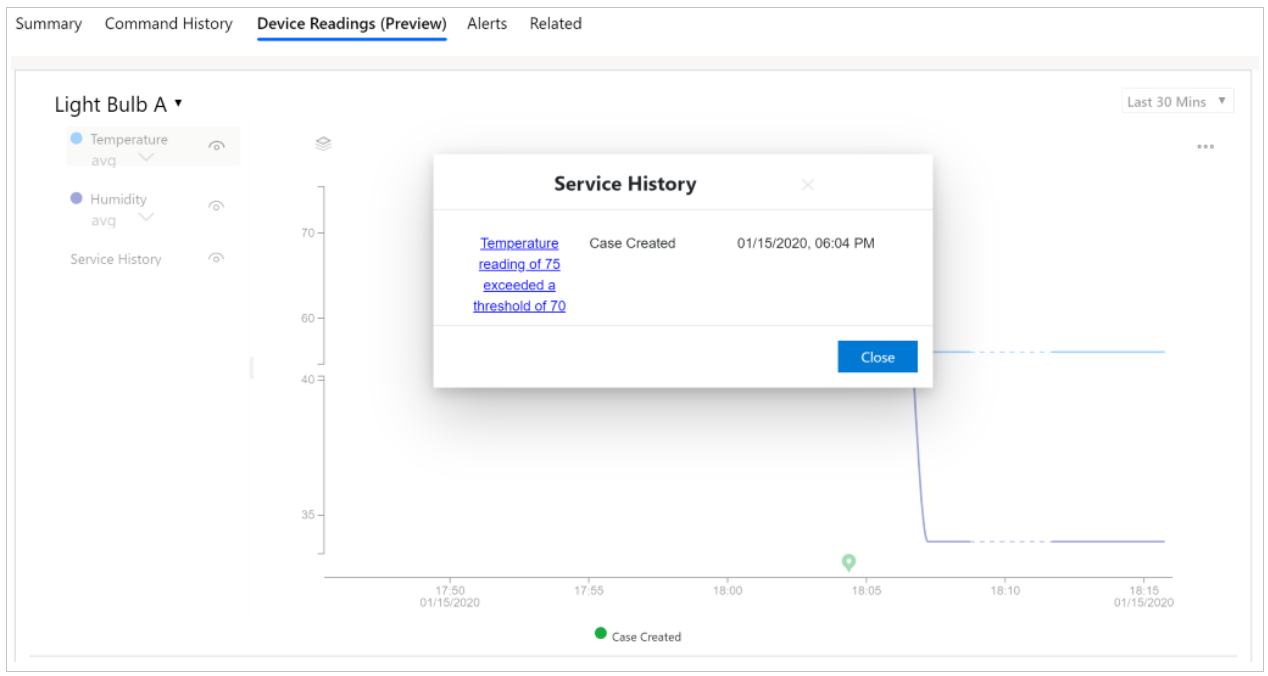
Task: Click the 01/15/2020, 06:04 PM timestamp
Action: pyautogui.click(x=806, y=243)
